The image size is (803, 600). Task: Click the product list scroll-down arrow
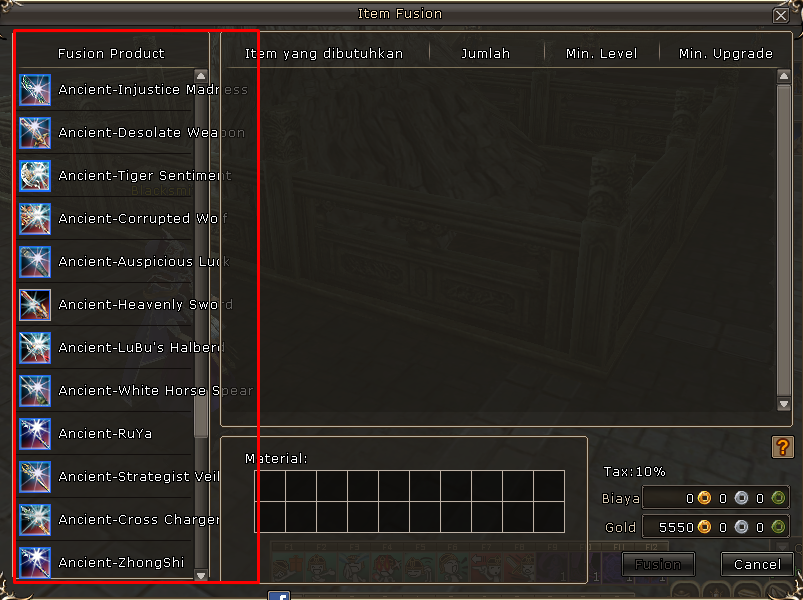click(201, 575)
